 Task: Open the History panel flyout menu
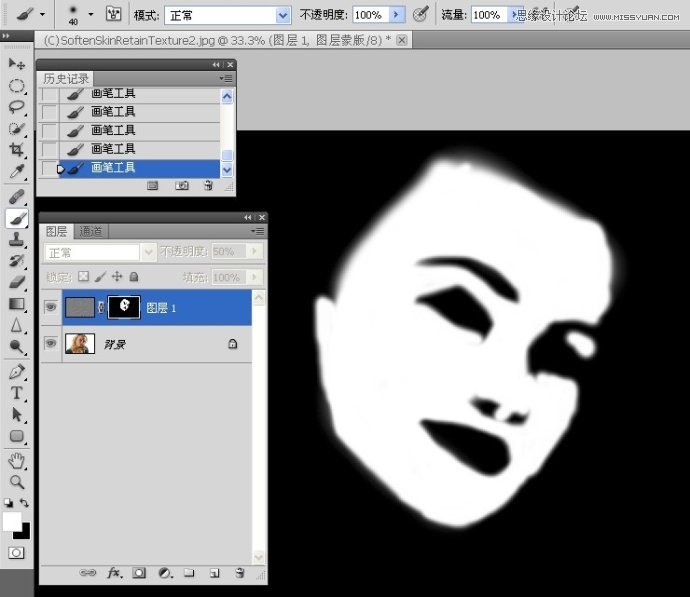(228, 78)
